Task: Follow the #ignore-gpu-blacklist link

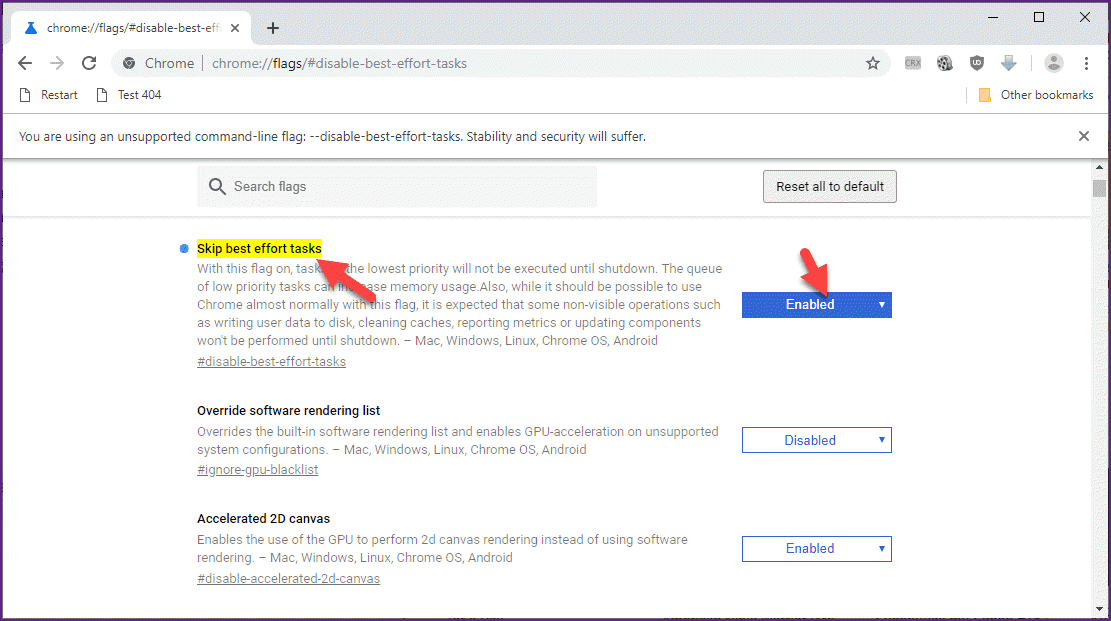Action: [257, 470]
